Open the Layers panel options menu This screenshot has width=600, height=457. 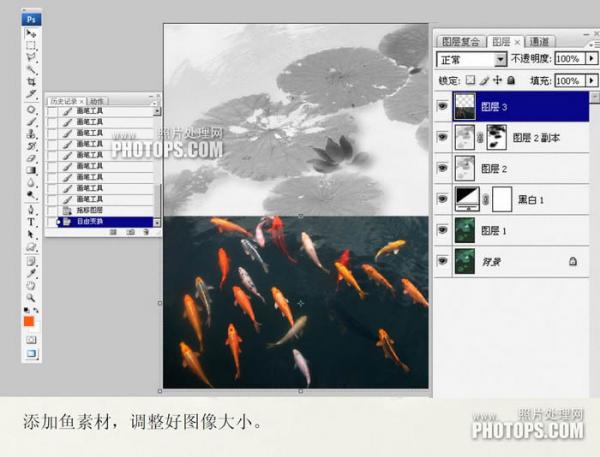point(596,45)
